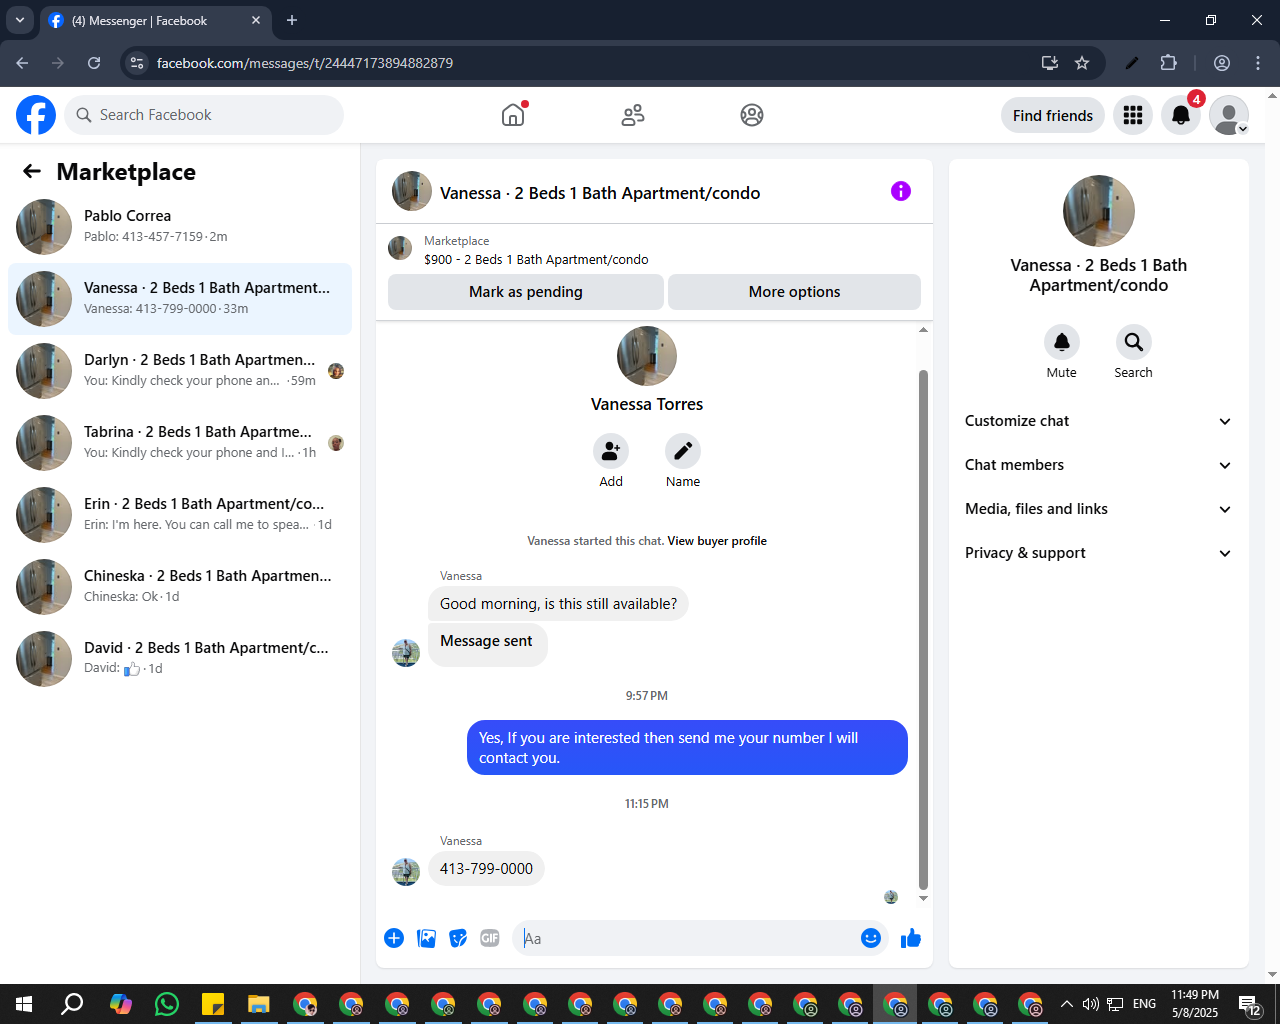Screen dimensions: 1280x1024
Task: Click Mark as pending button
Action: point(526,292)
